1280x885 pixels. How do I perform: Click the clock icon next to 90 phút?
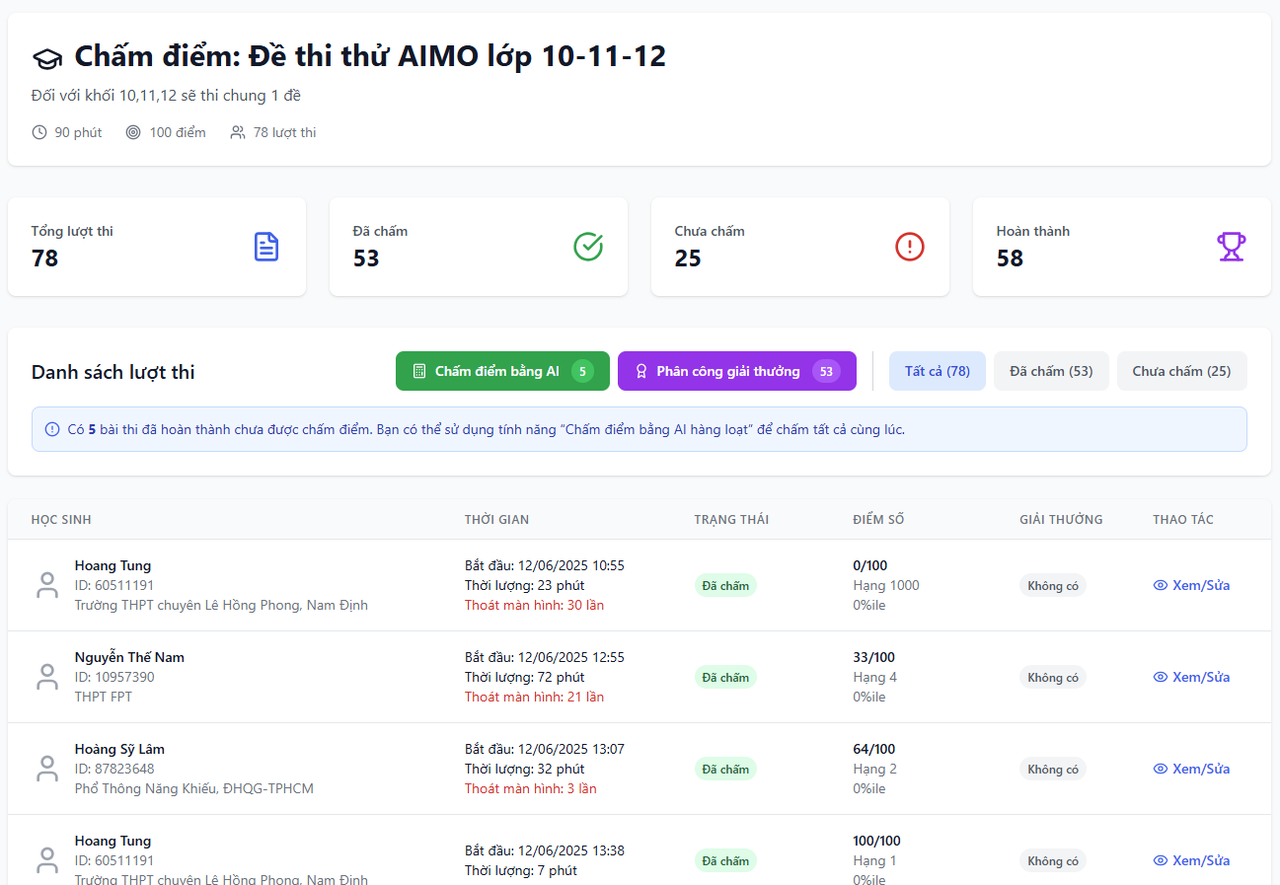(x=40, y=132)
